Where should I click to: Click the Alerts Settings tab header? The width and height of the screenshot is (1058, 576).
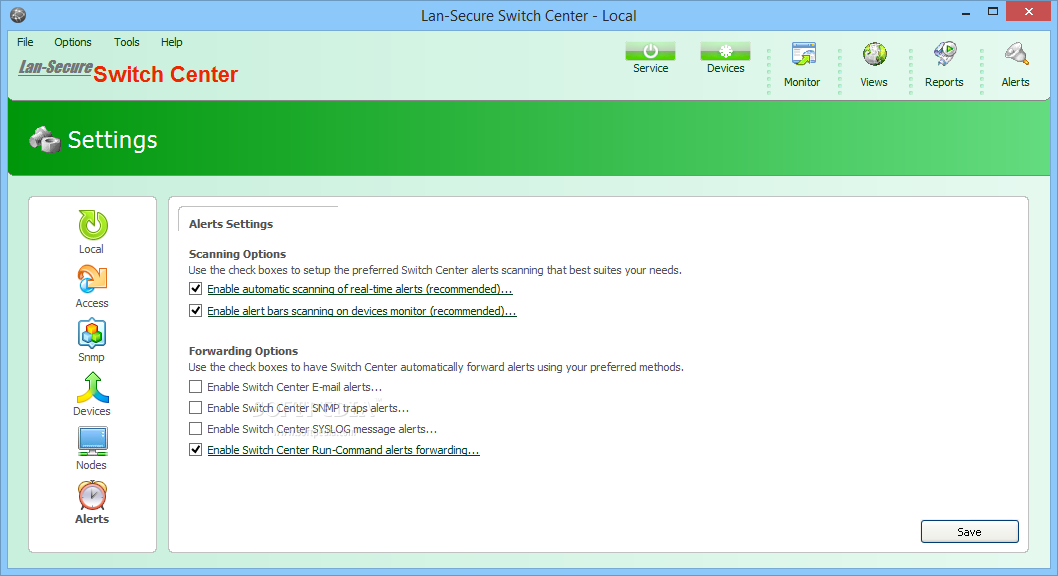231,224
